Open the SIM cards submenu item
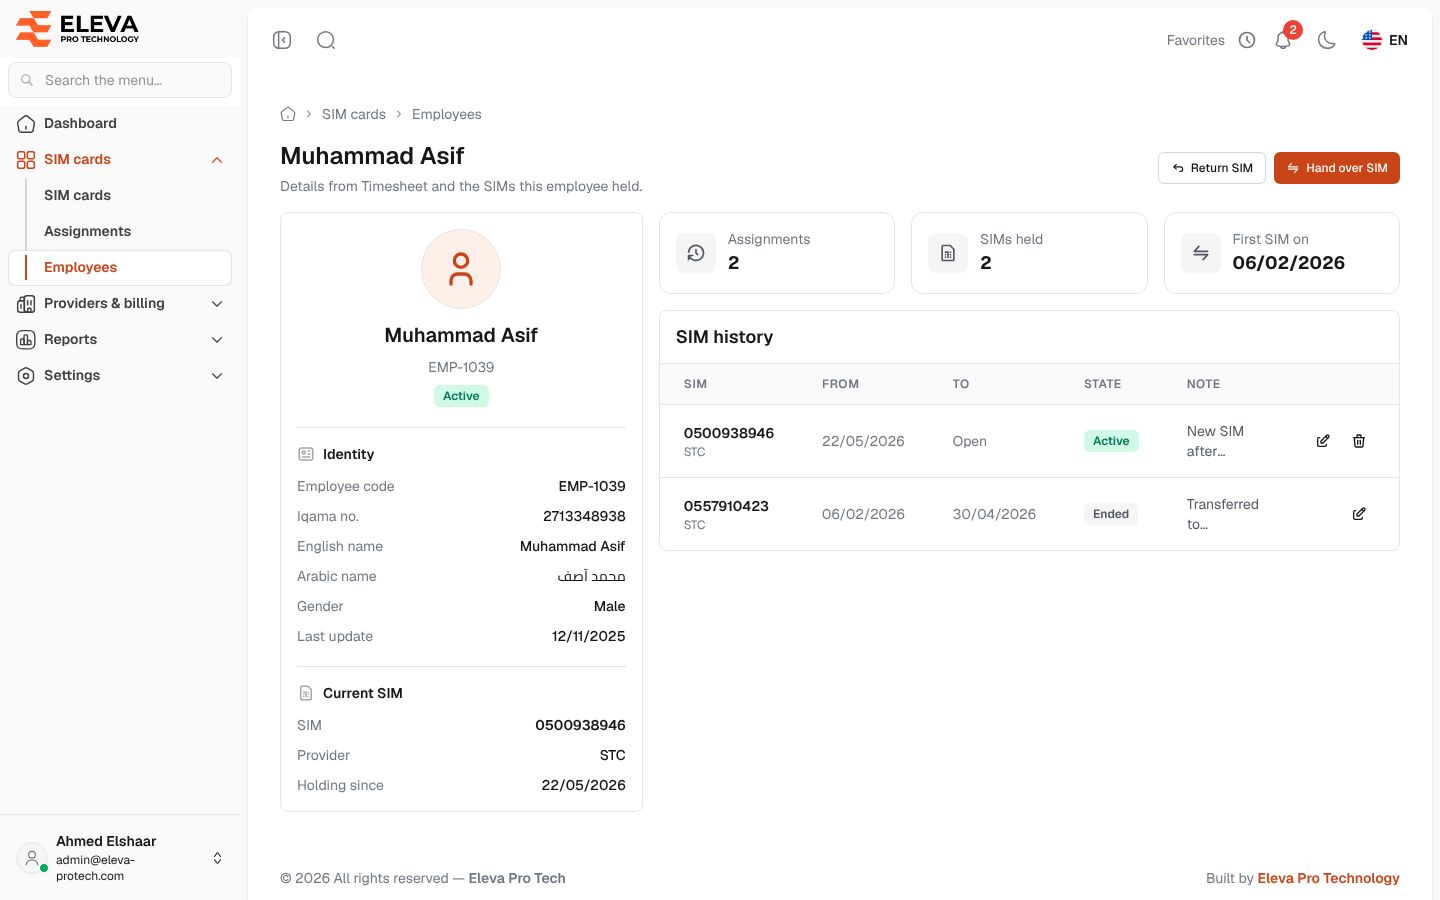1440x900 pixels. 77,195
